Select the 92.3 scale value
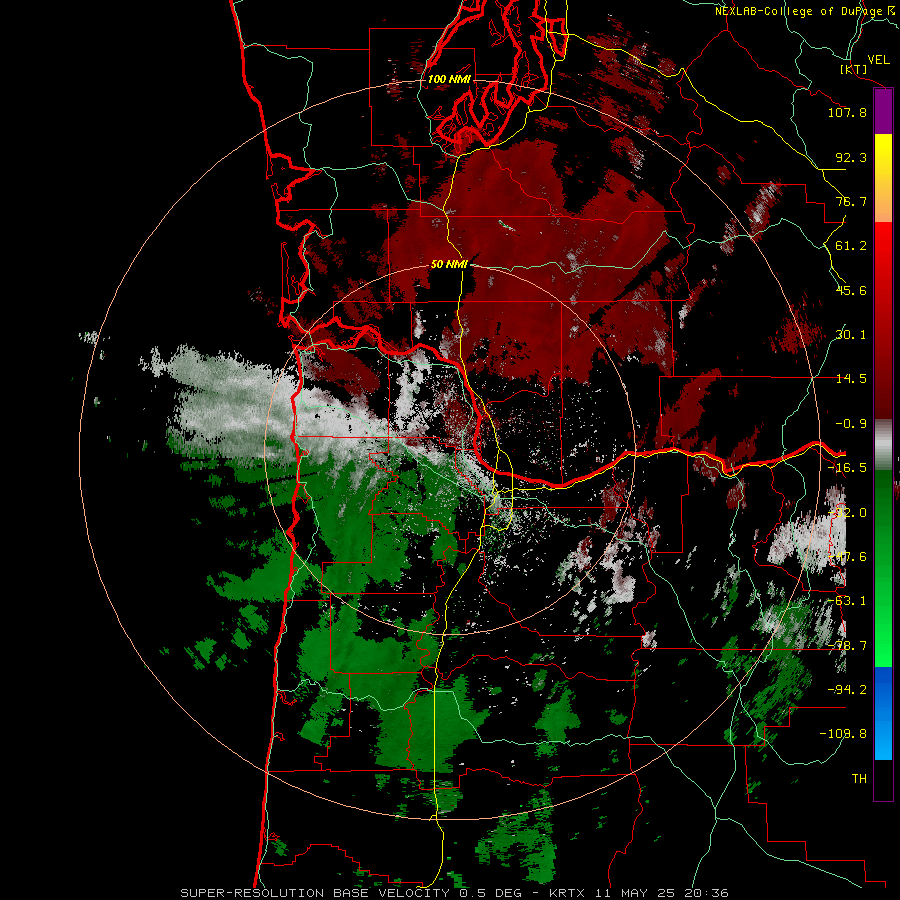The width and height of the screenshot is (900, 900). tap(851, 157)
